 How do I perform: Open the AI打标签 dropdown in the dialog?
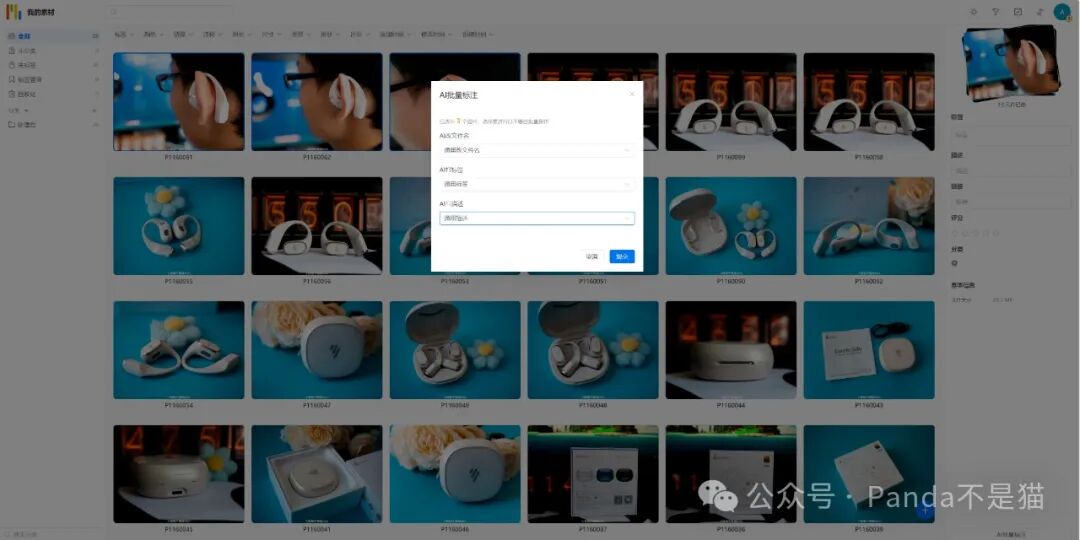(x=537, y=184)
